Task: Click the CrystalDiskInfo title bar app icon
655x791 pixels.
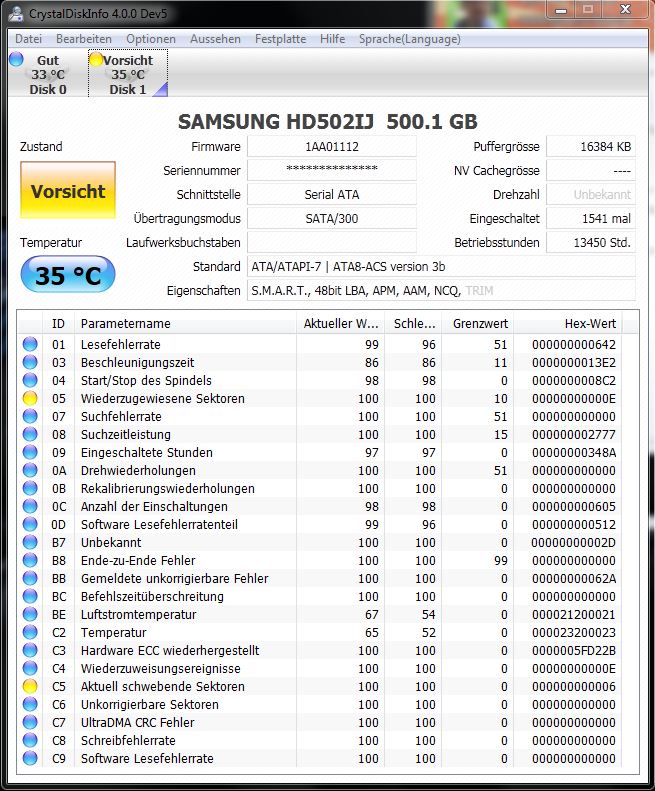Action: tap(16, 13)
